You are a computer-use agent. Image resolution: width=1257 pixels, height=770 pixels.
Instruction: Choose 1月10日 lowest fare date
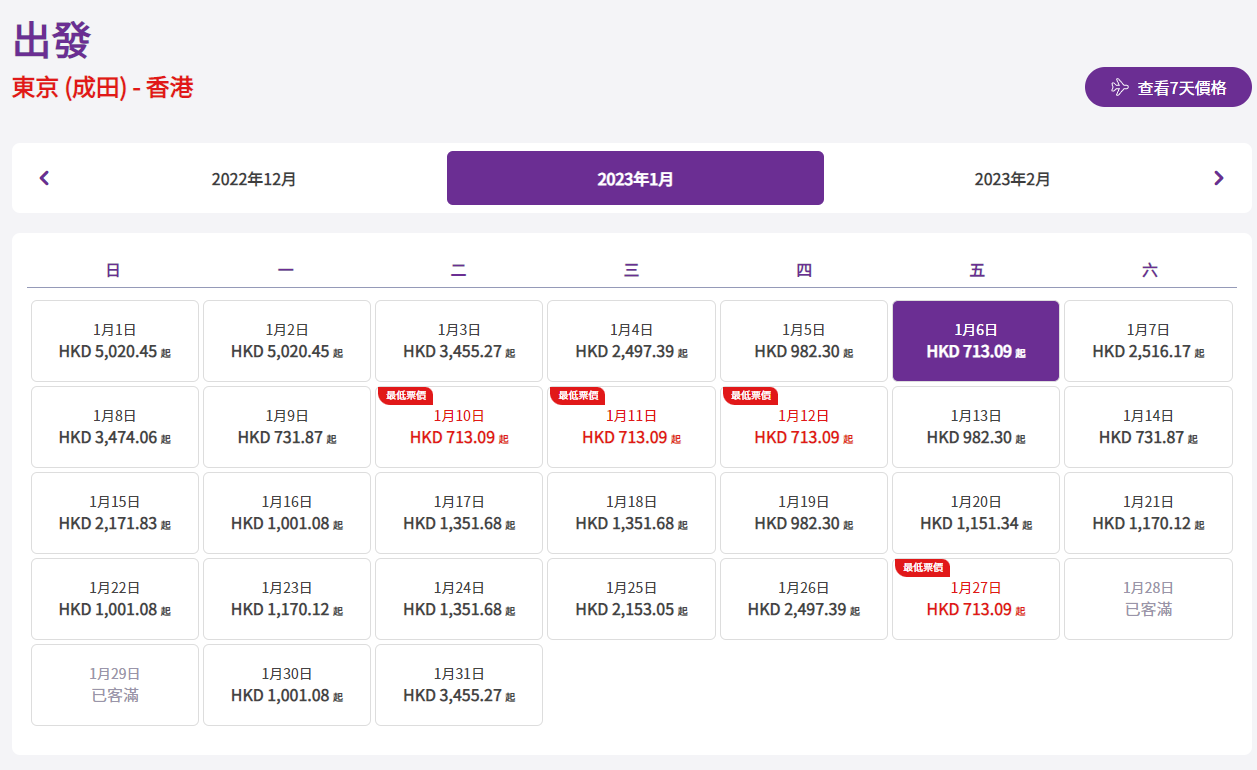[x=459, y=428]
